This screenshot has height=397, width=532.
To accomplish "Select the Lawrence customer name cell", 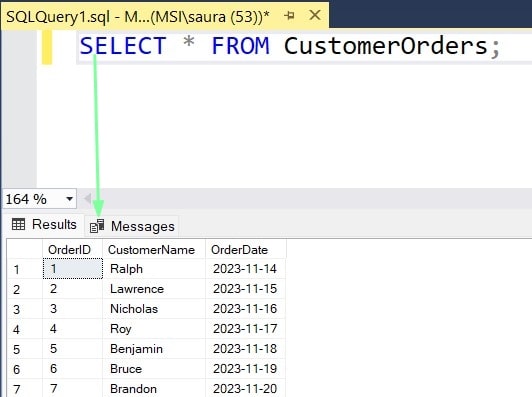I will point(154,289).
